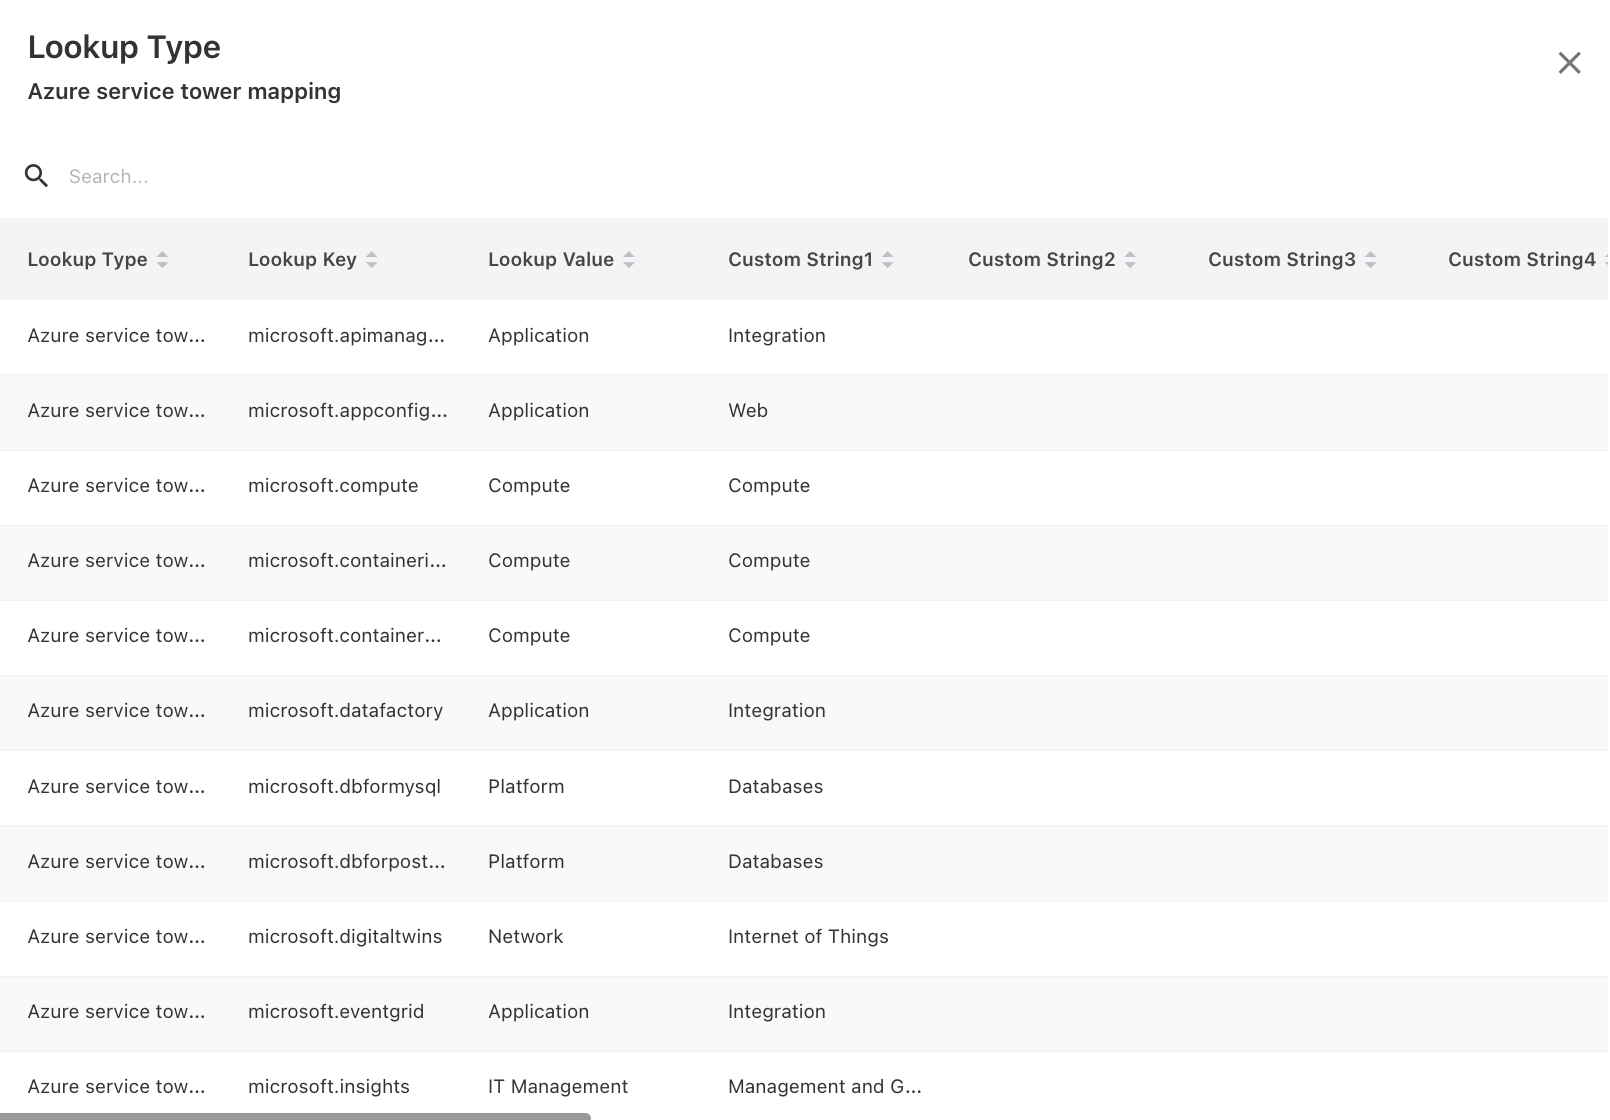1610x1120 pixels.
Task: Sort by Custom String3 column arrows
Action: (1371, 260)
